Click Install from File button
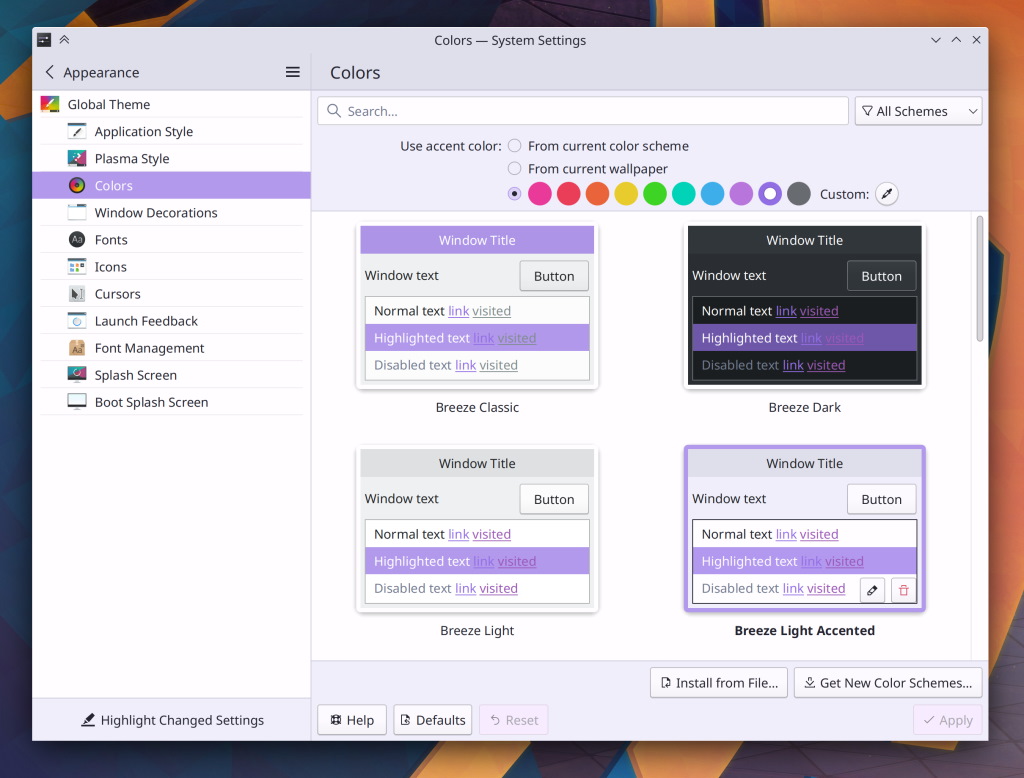 [x=718, y=683]
